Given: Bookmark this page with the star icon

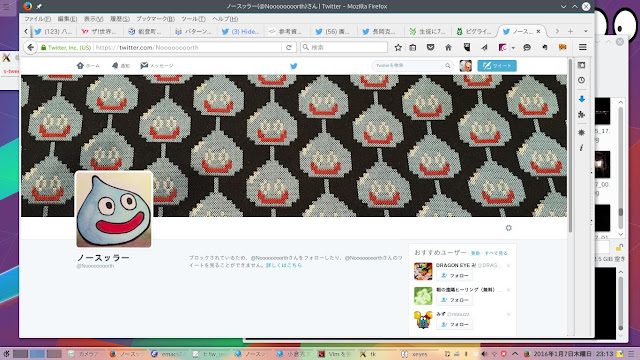Looking at the screenshot, I should click(x=398, y=47).
